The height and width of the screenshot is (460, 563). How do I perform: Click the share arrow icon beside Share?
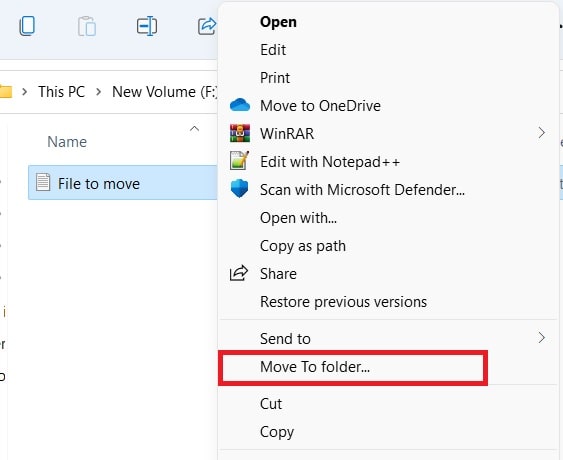point(239,273)
